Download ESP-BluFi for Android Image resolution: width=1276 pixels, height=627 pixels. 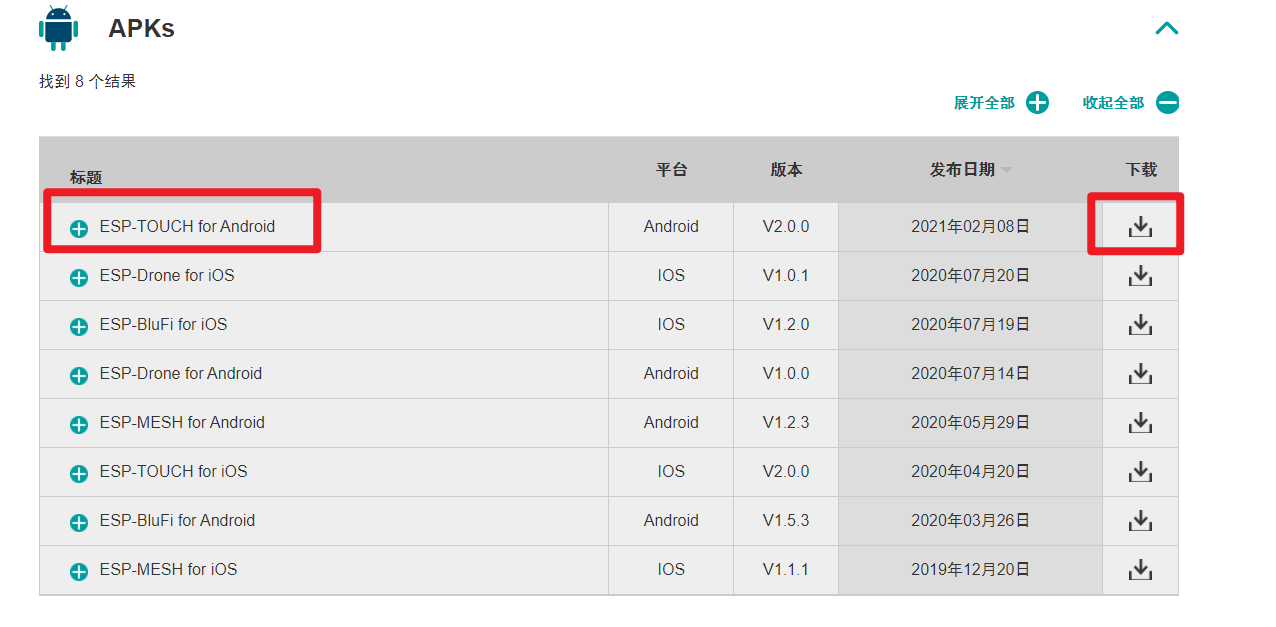tap(1140, 520)
